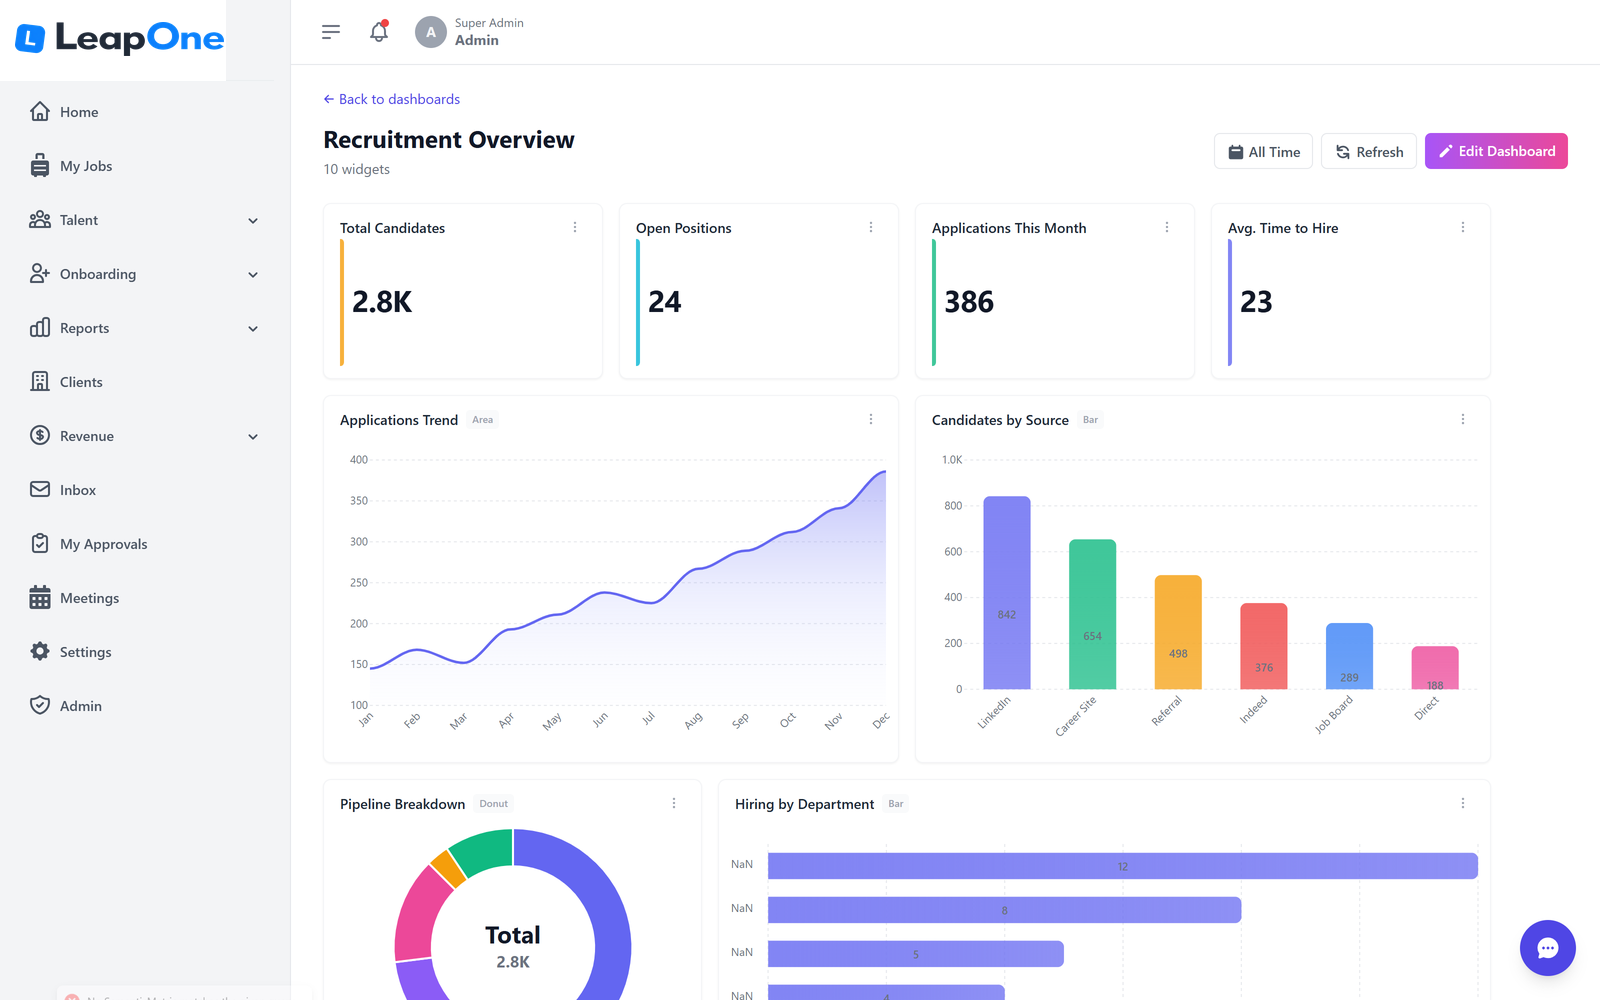
Task: Click the Inbox envelope icon
Action: click(x=40, y=489)
